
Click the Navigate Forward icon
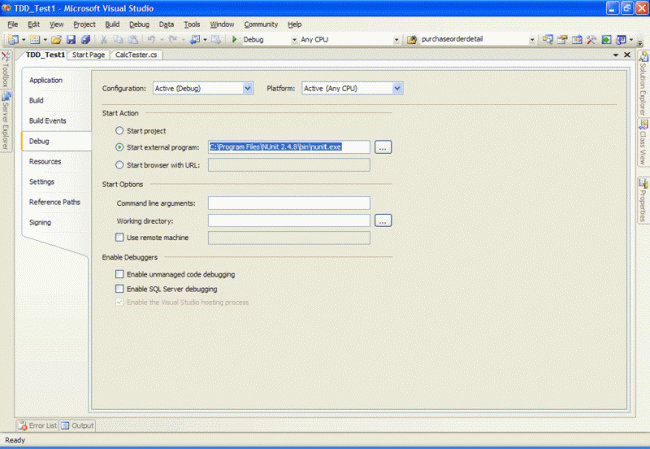point(216,39)
